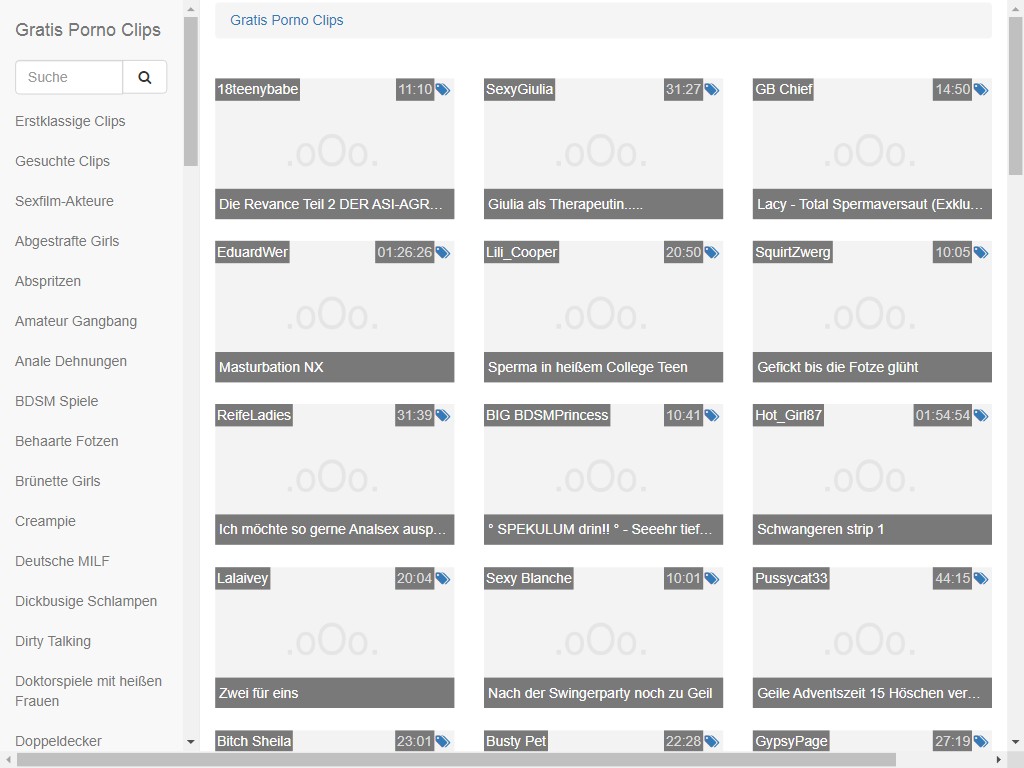Click tag icon on GB Chief clip
The height and width of the screenshot is (768, 1024).
[981, 90]
